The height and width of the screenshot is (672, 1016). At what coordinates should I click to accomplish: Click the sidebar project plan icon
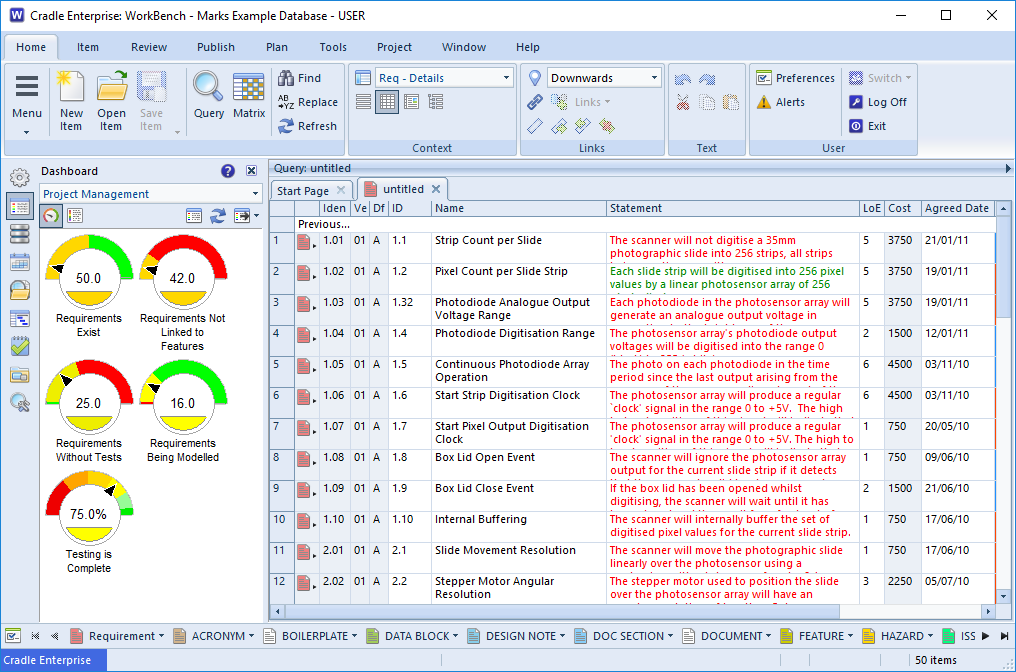point(20,318)
